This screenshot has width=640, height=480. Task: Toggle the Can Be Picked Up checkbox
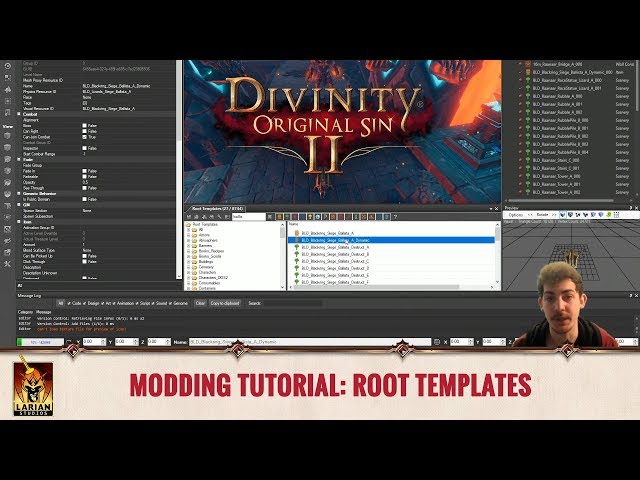pyautogui.click(x=84, y=256)
